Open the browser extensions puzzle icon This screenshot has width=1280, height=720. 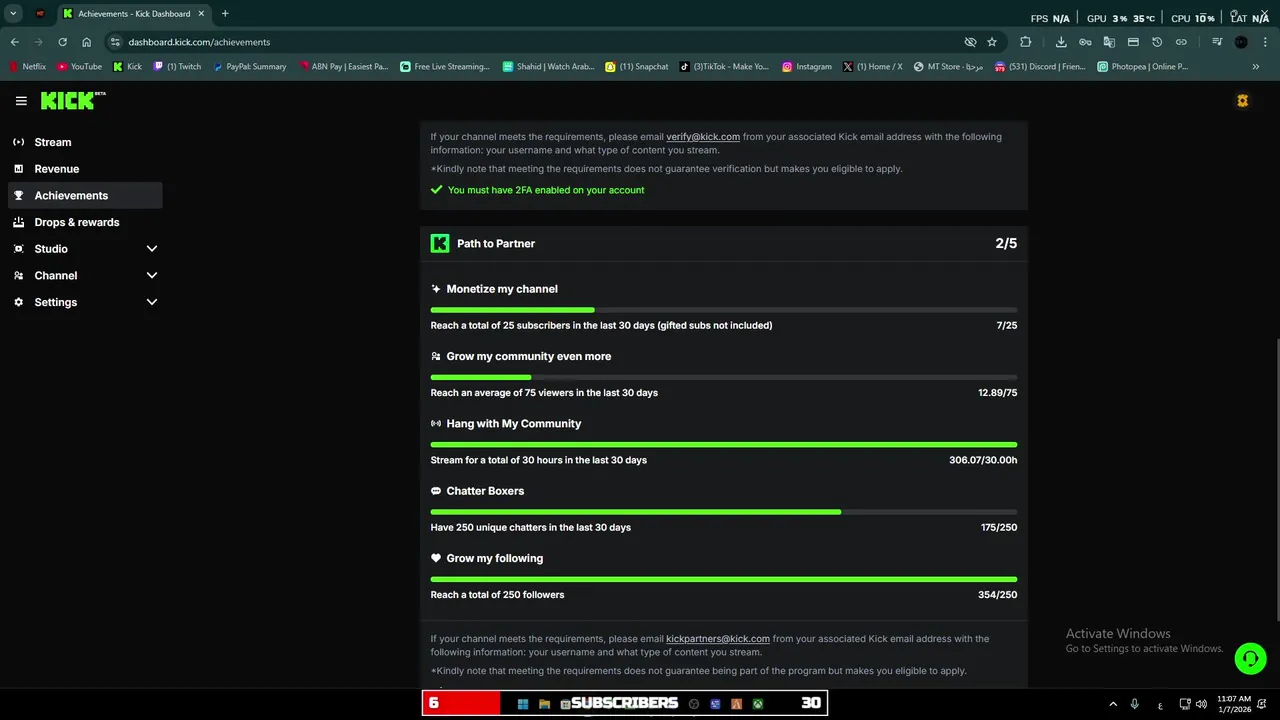coord(1026,42)
